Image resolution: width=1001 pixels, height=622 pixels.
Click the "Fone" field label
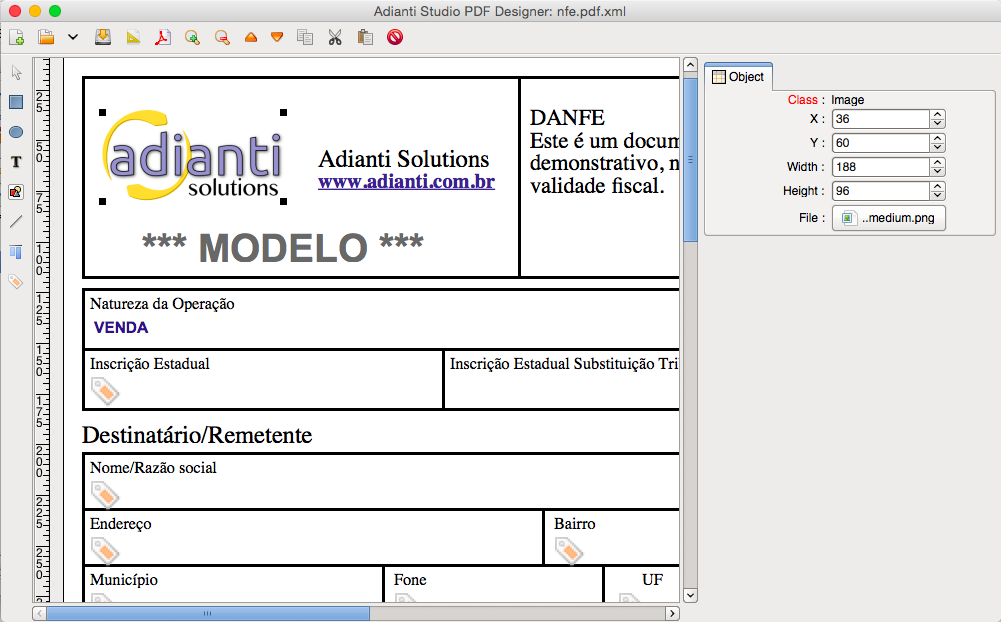pos(410,580)
